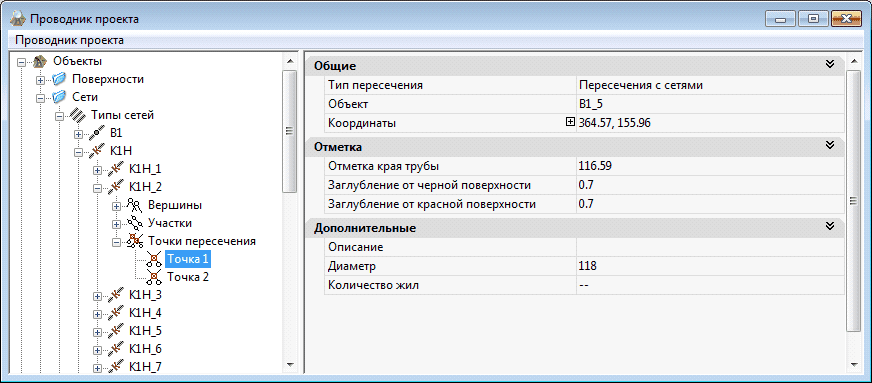Expand the K1H_4 node
872x383 pixels.
pos(97,314)
